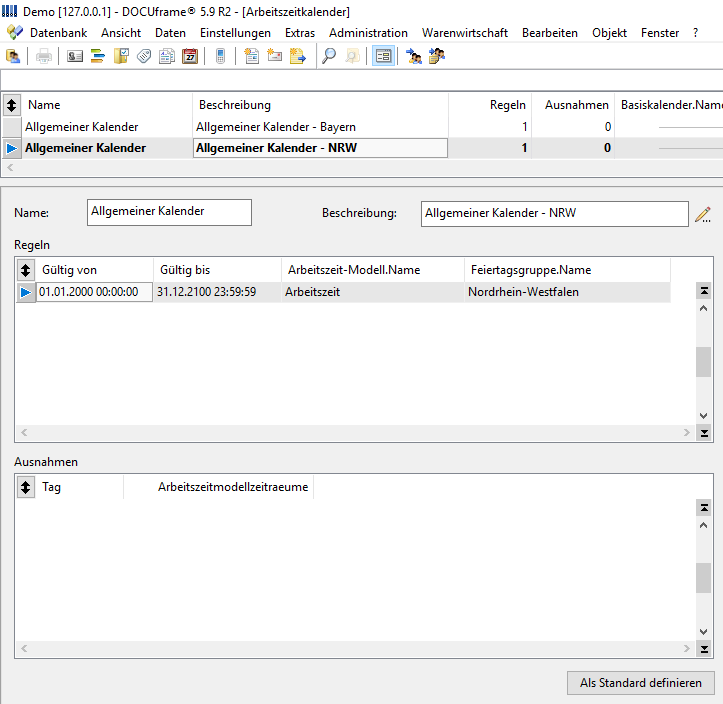Click the users with note forward icon
The width and height of the screenshot is (723, 704).
(437, 56)
